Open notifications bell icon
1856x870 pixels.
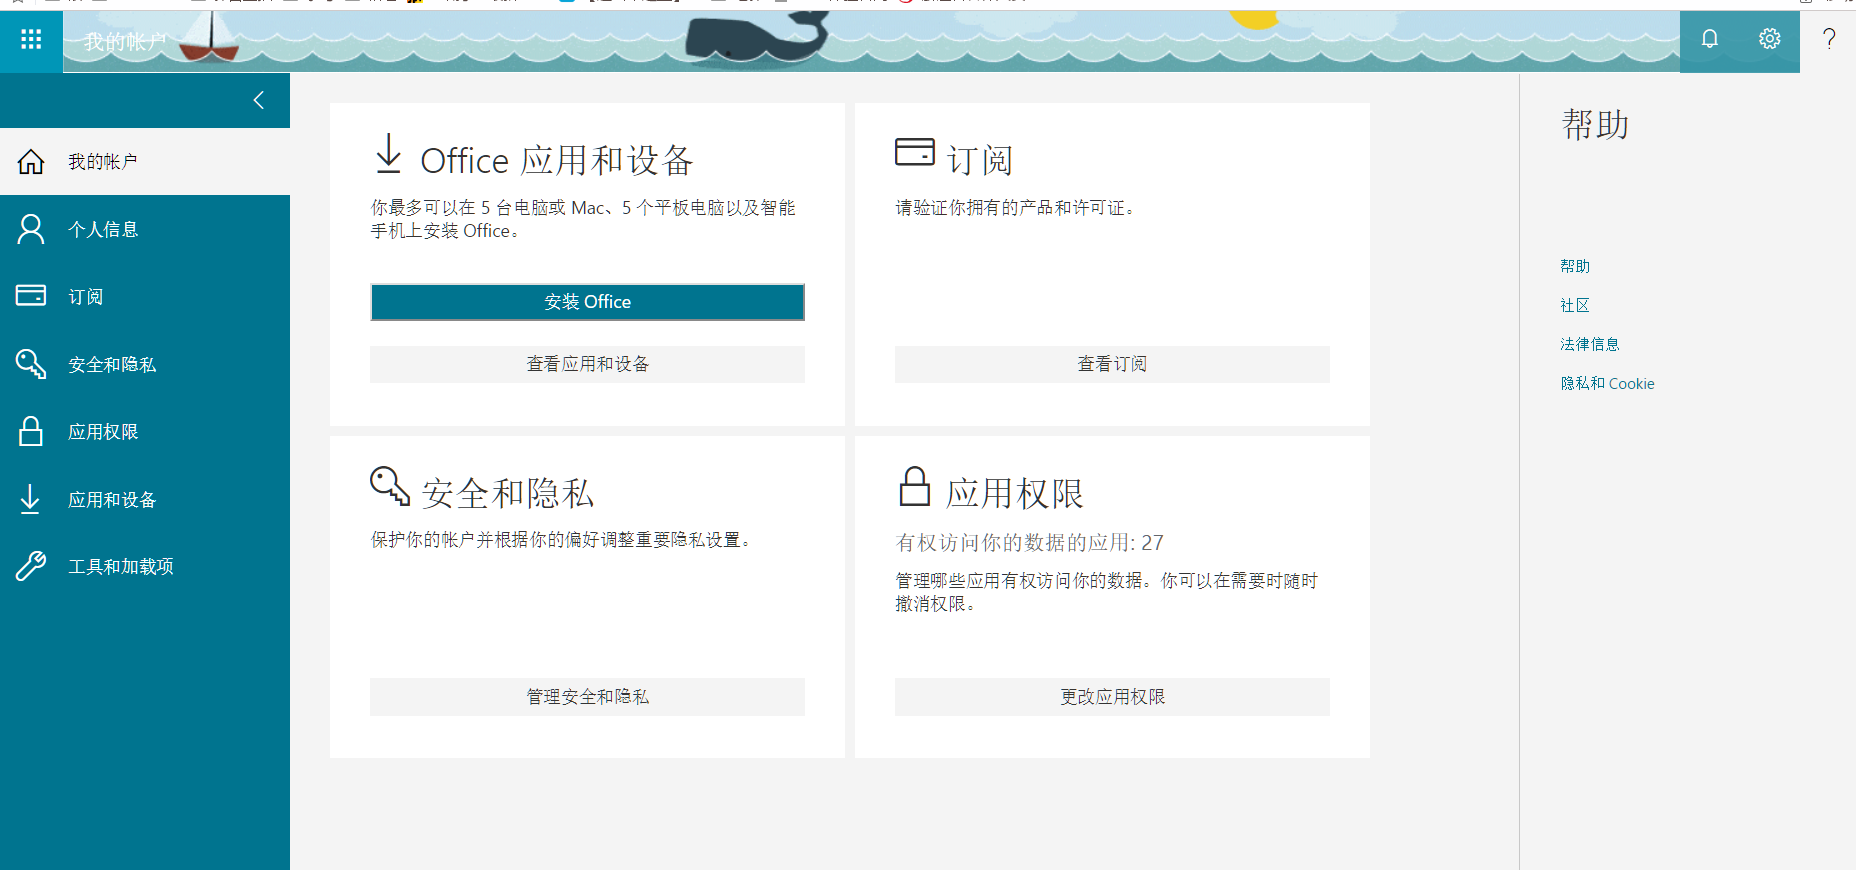coord(1710,39)
